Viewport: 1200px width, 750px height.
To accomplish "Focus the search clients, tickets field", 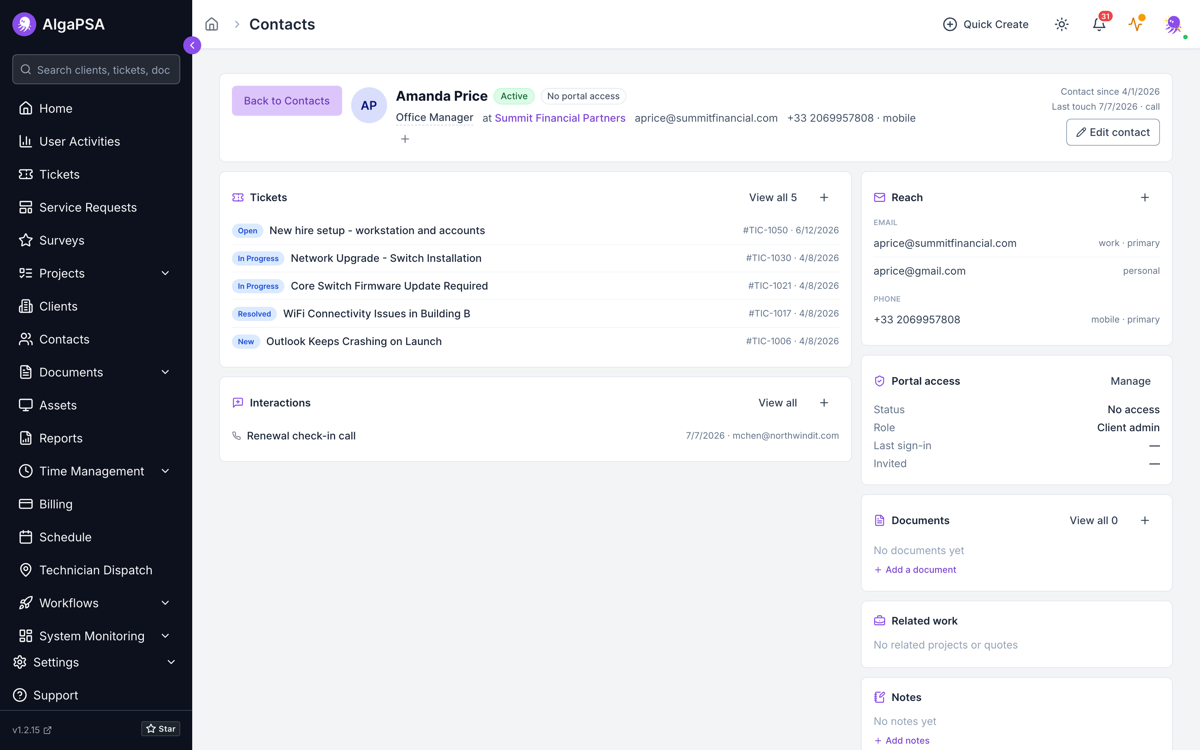I will pyautogui.click(x=96, y=70).
